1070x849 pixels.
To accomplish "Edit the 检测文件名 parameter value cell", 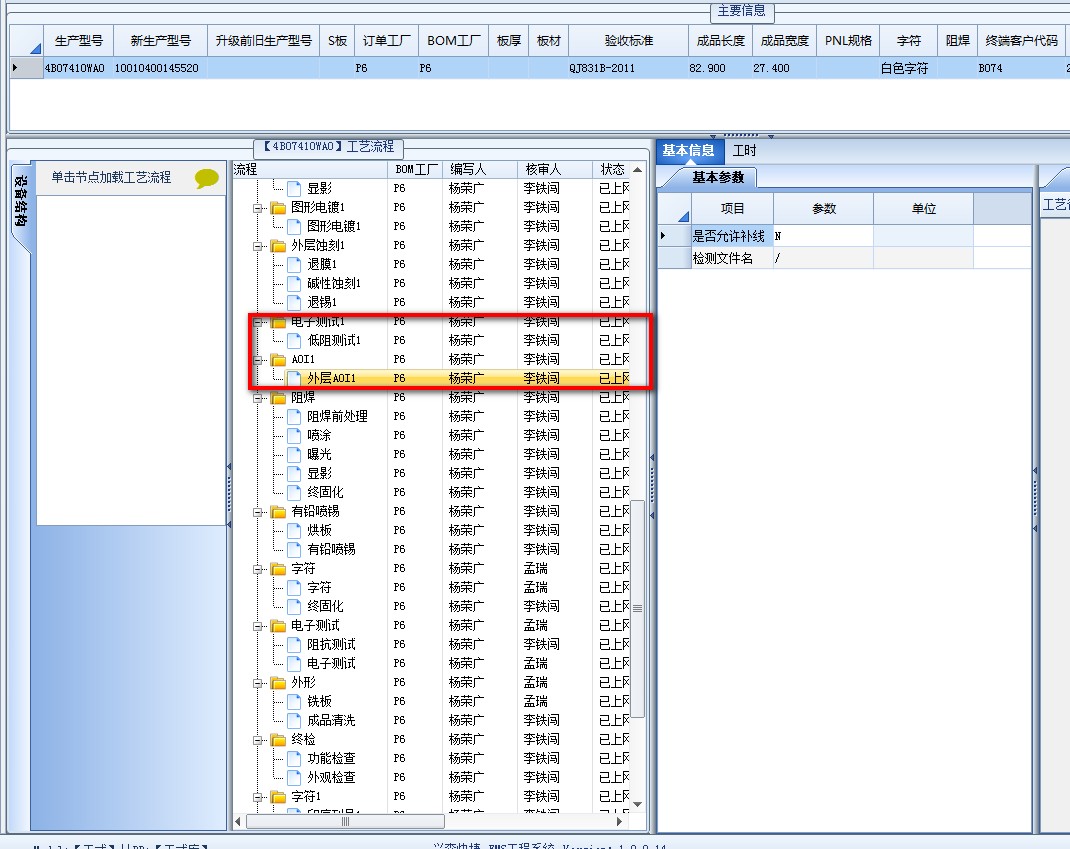I will 823,258.
